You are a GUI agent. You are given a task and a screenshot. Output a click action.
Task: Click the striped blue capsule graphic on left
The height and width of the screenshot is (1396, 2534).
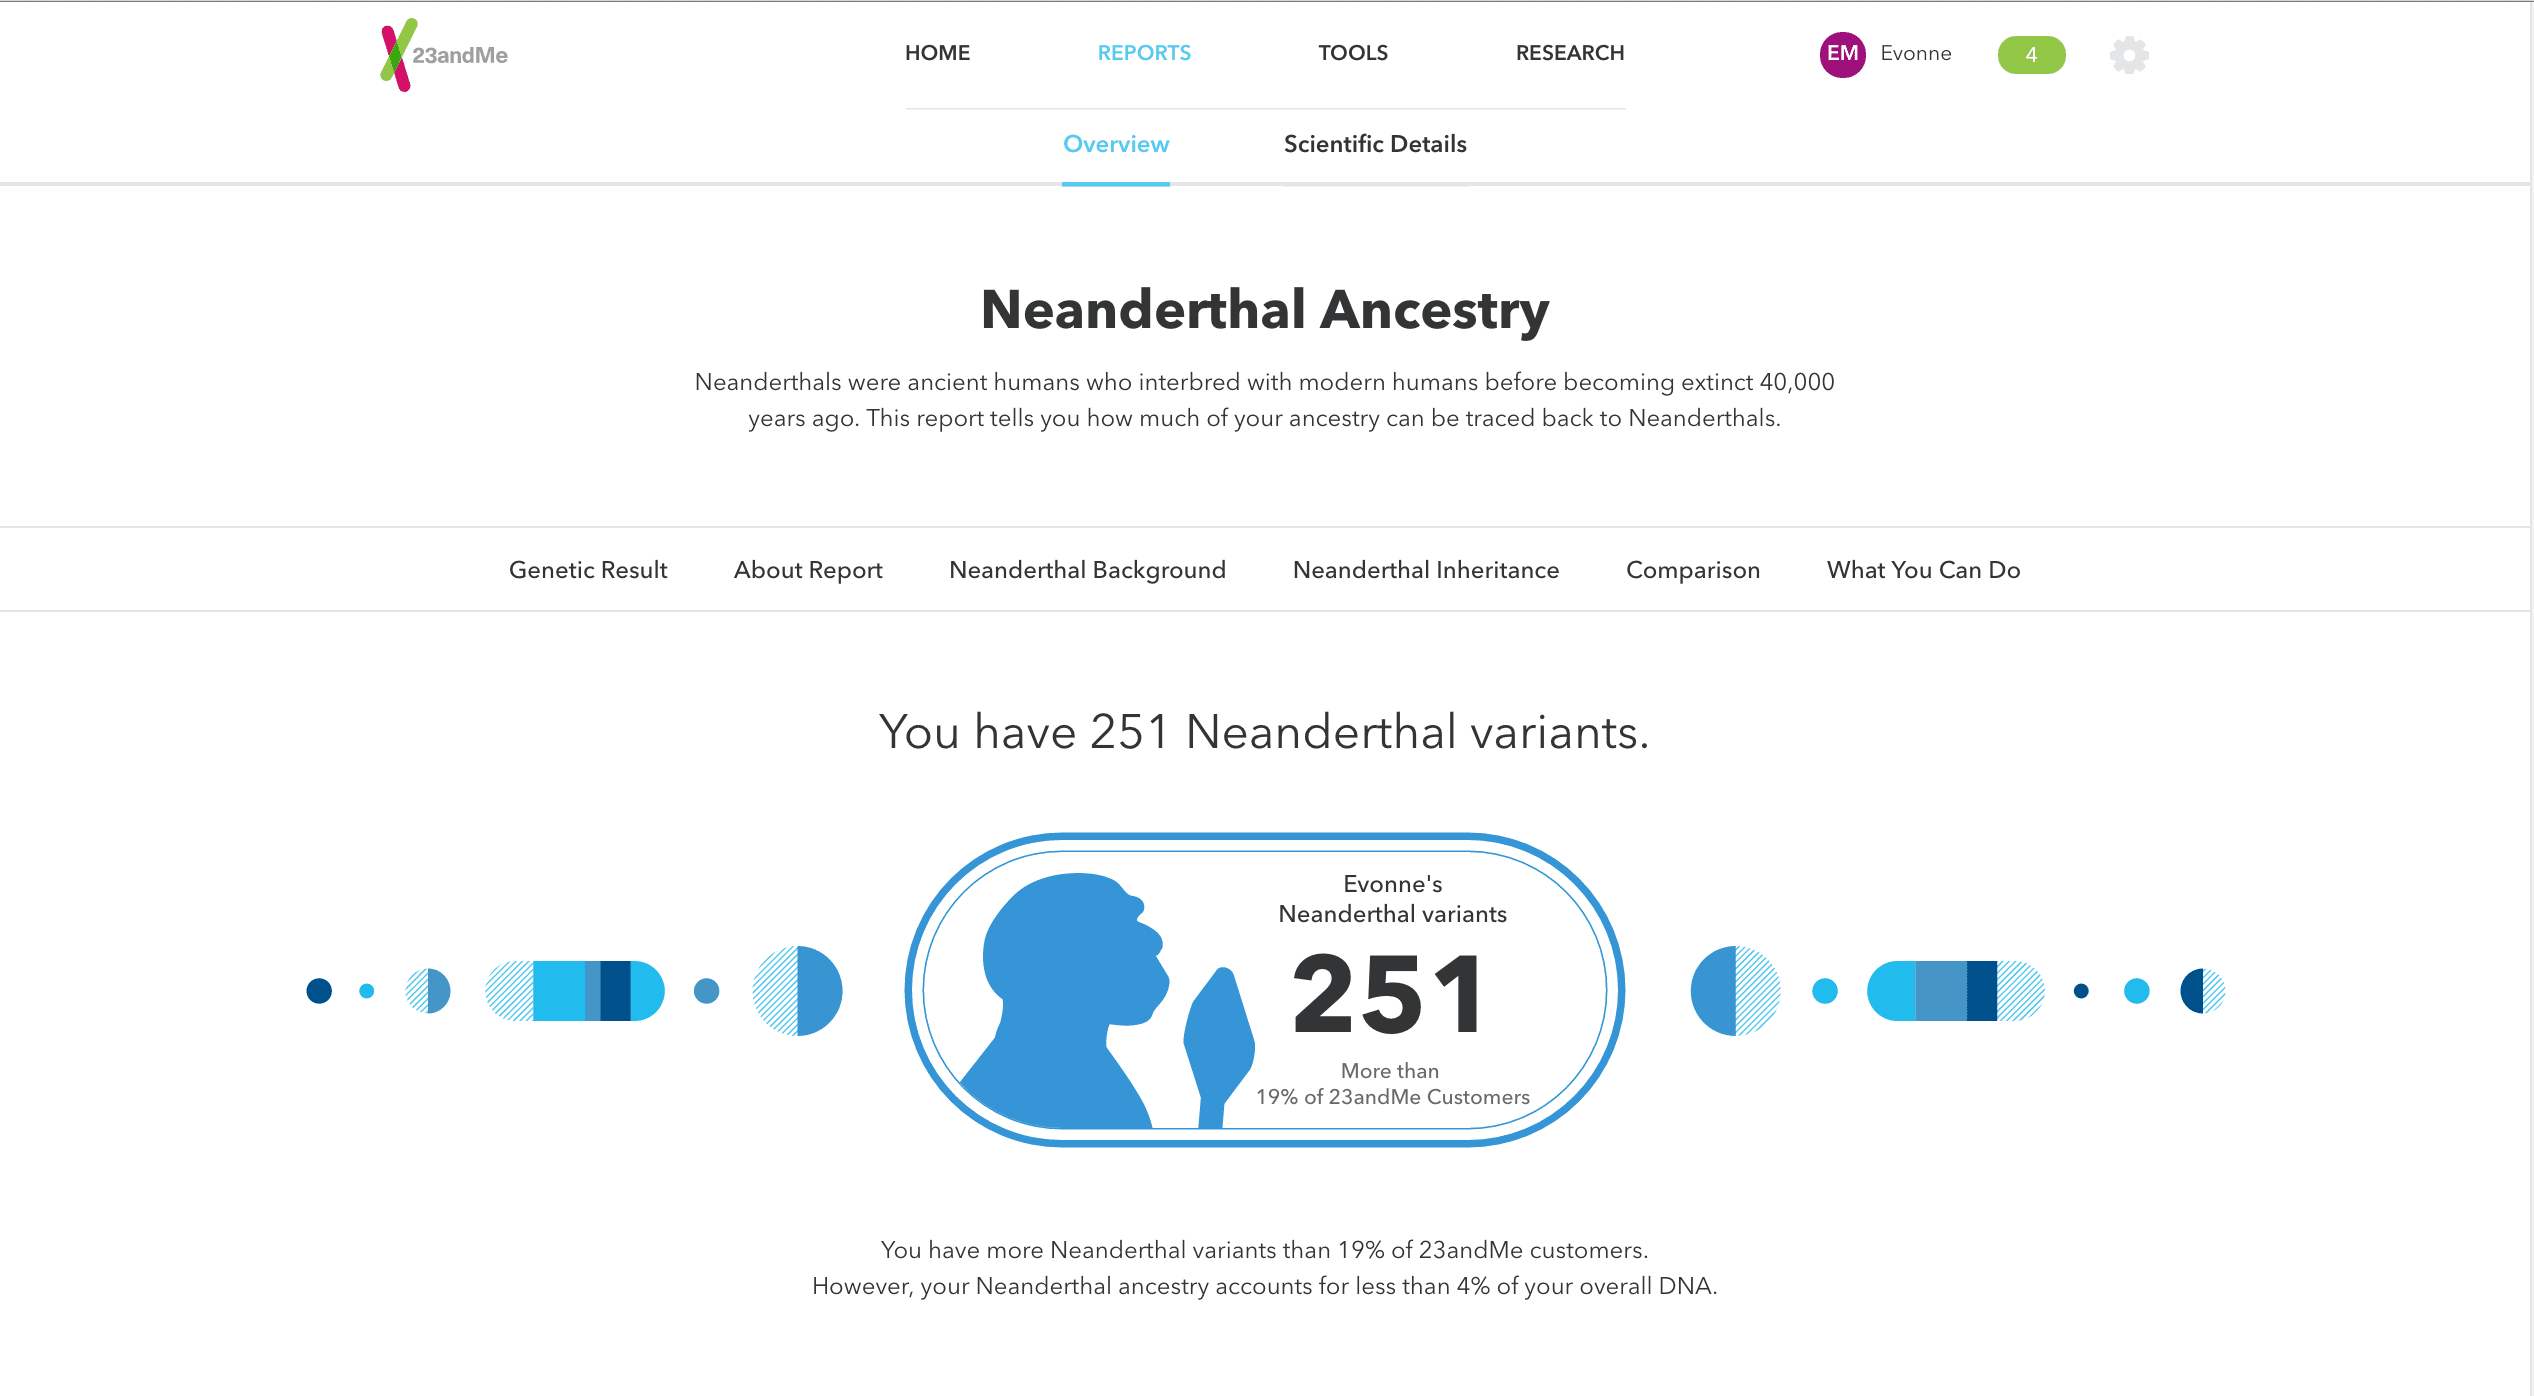coord(575,991)
